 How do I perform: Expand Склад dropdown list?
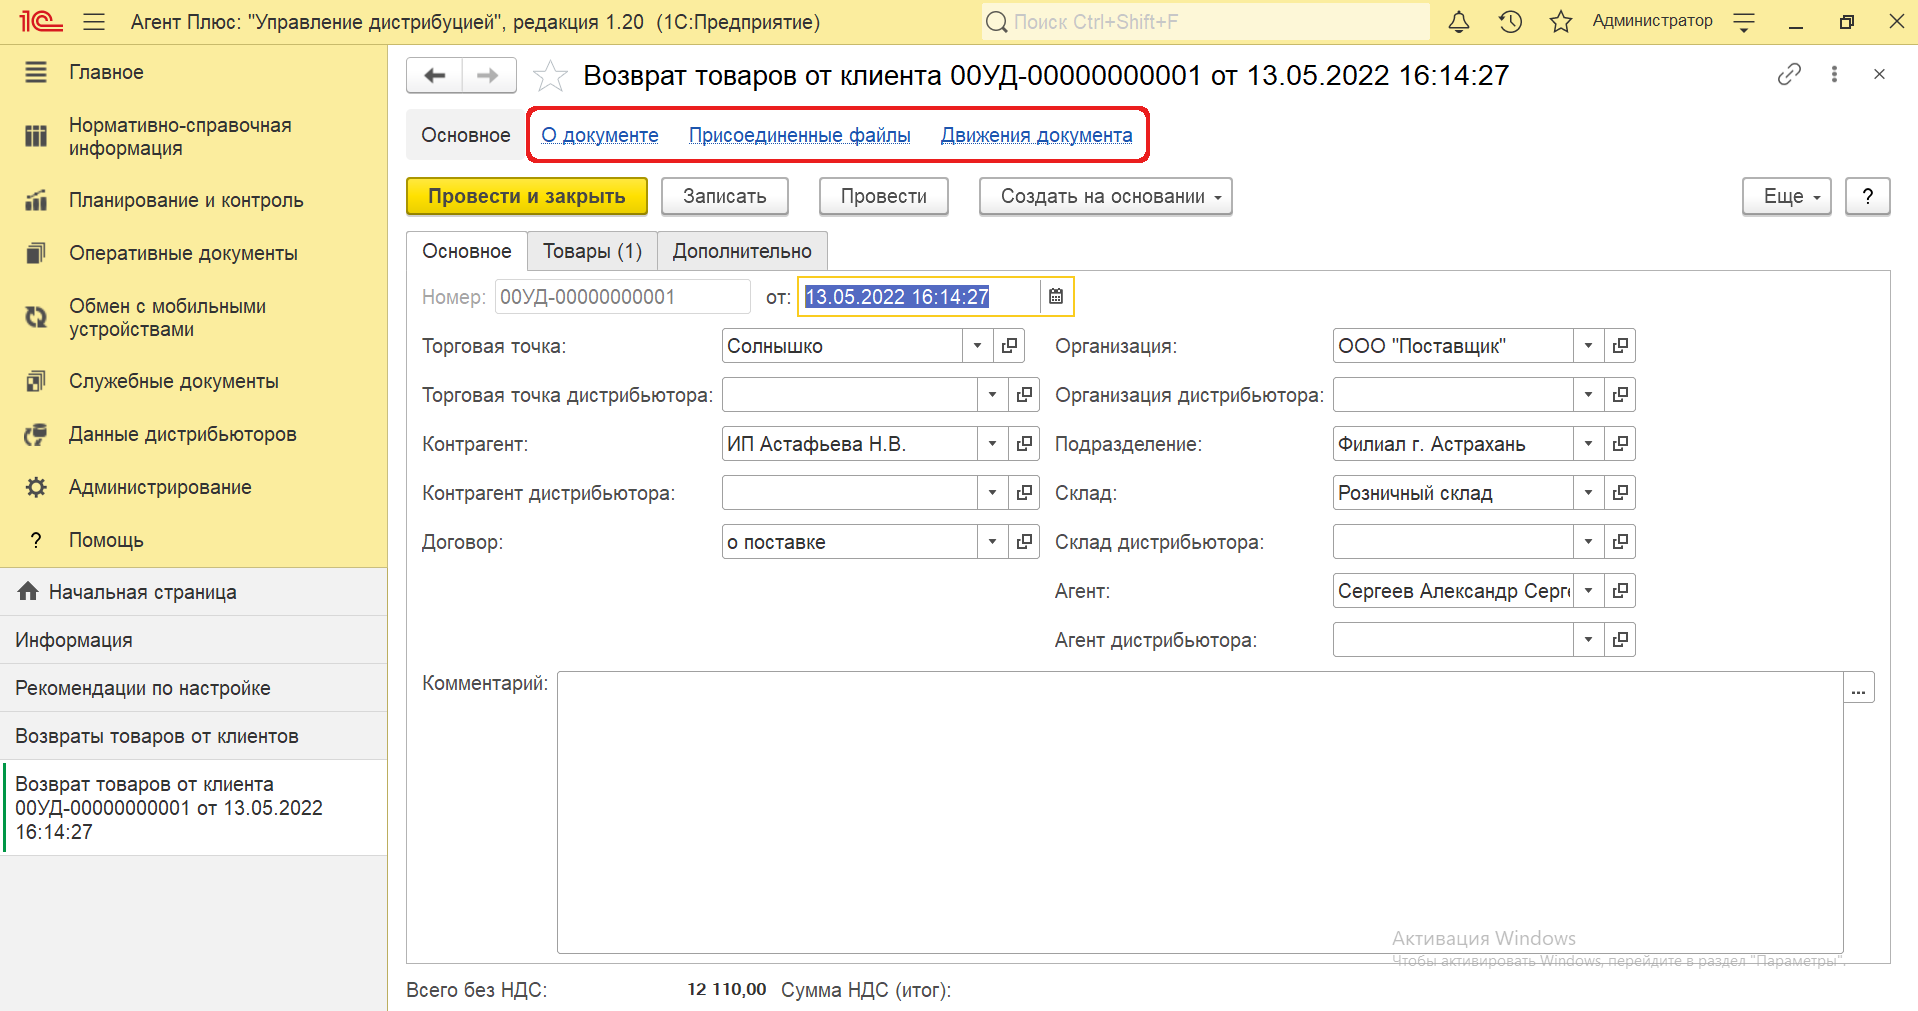(1588, 492)
